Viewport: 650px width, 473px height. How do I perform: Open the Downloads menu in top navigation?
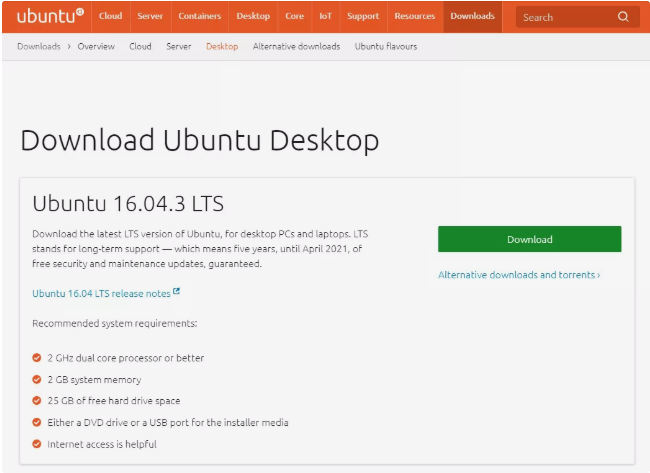[473, 16]
